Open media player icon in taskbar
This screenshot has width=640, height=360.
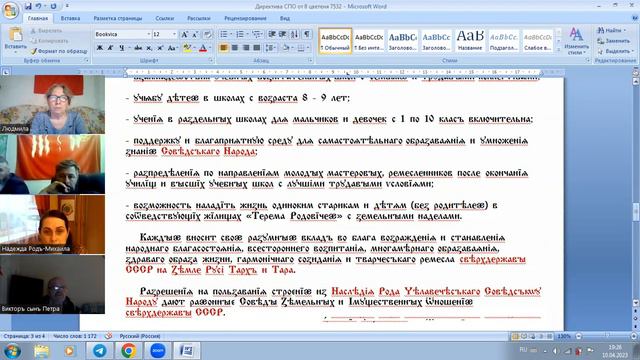pyautogui.click(x=69, y=351)
